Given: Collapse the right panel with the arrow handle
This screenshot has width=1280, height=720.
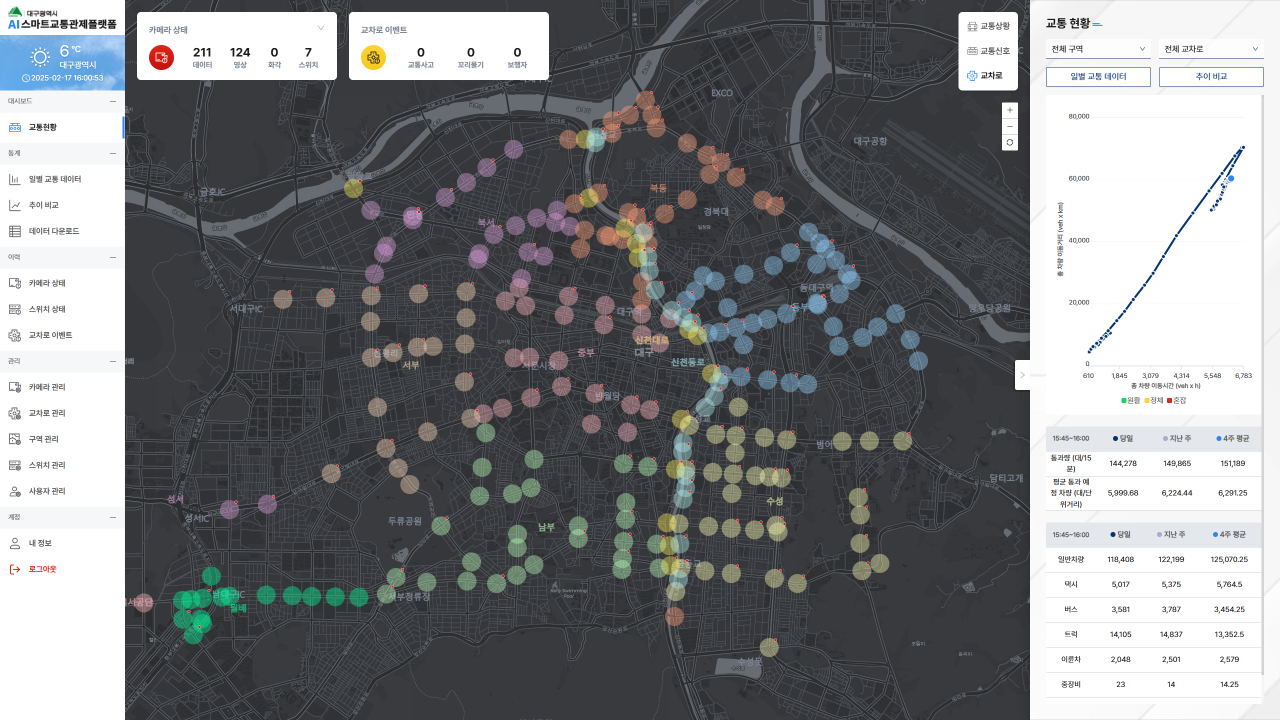Looking at the screenshot, I should (x=1022, y=374).
